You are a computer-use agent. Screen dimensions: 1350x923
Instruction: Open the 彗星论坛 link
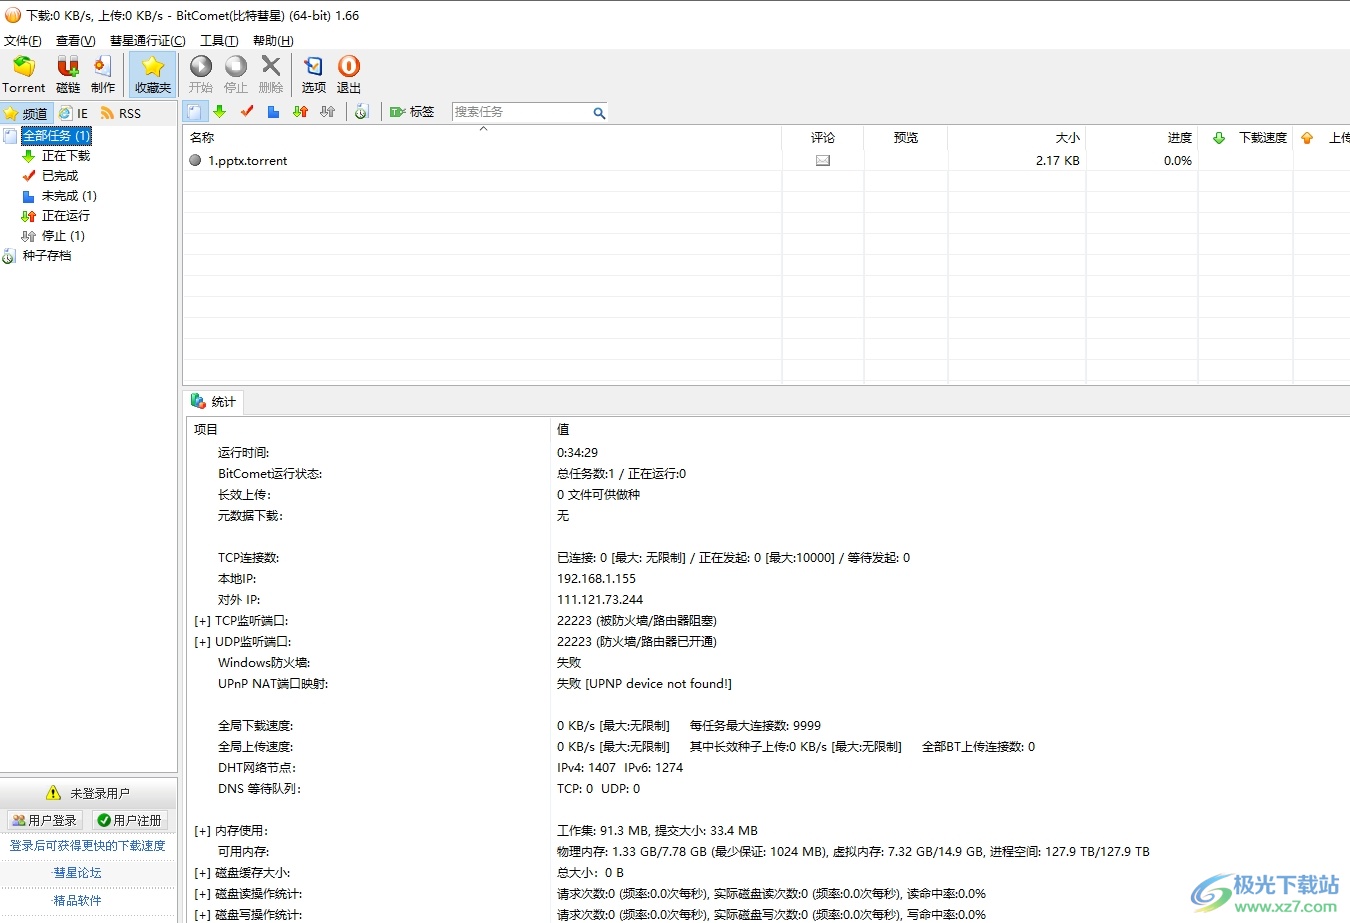click(x=77, y=873)
